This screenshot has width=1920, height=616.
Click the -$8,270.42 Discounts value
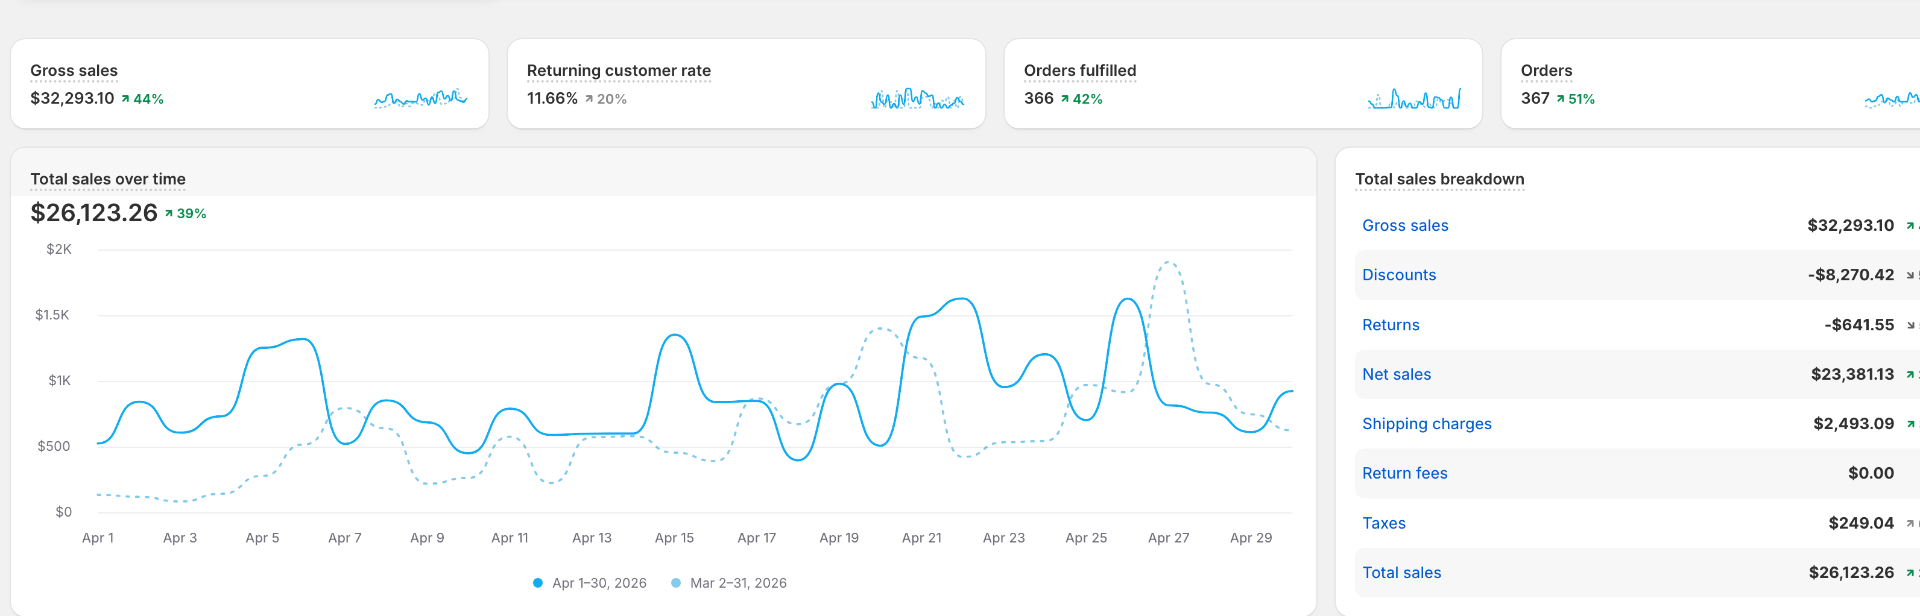1850,275
